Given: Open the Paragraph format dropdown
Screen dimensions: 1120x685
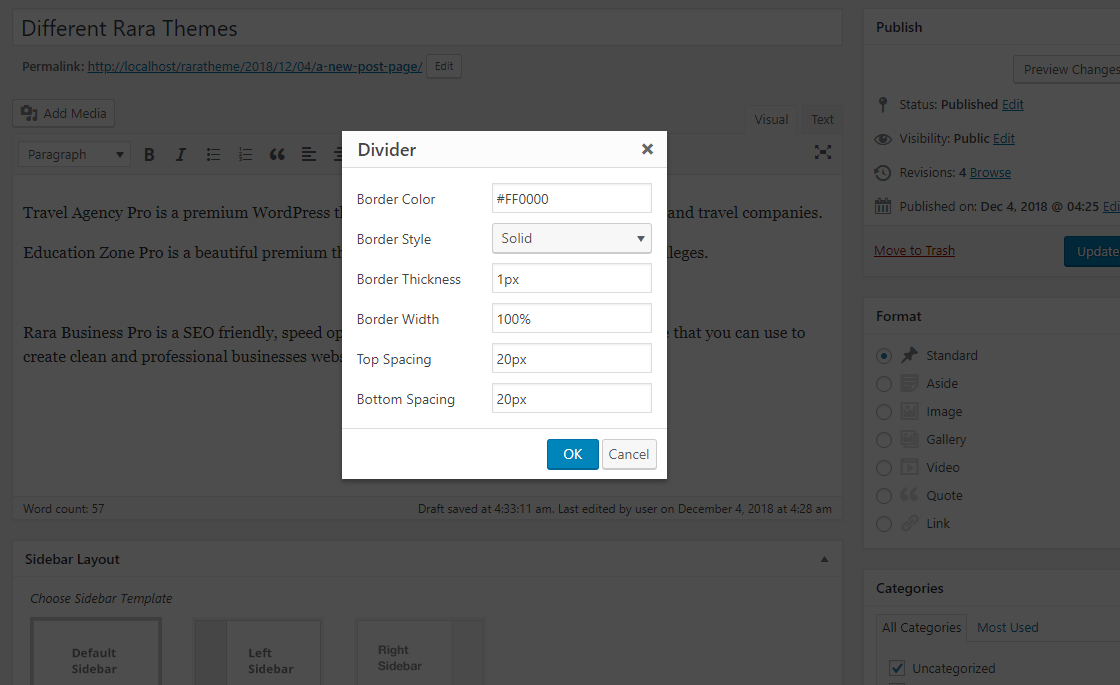Looking at the screenshot, I should tap(75, 154).
